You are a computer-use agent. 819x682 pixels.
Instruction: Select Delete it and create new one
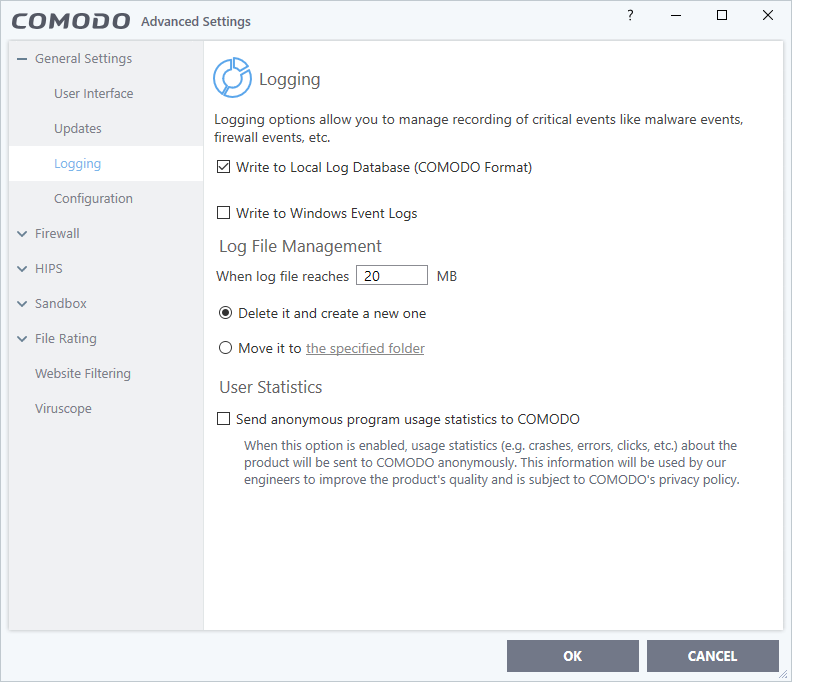click(x=225, y=313)
